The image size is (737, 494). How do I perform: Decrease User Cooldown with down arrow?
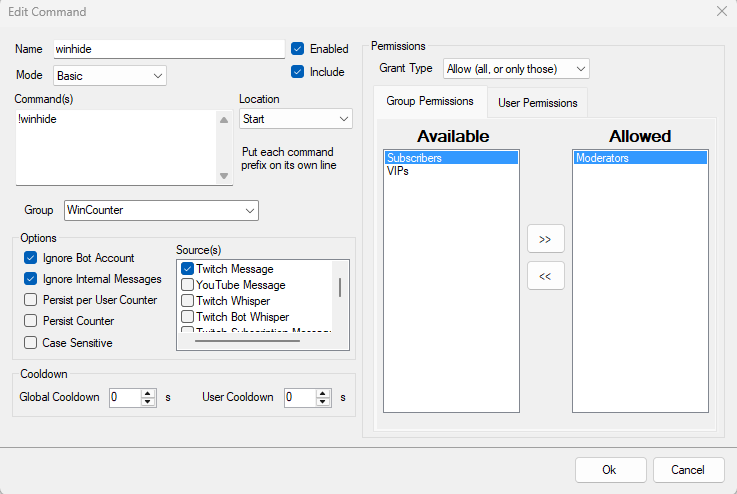click(x=323, y=401)
